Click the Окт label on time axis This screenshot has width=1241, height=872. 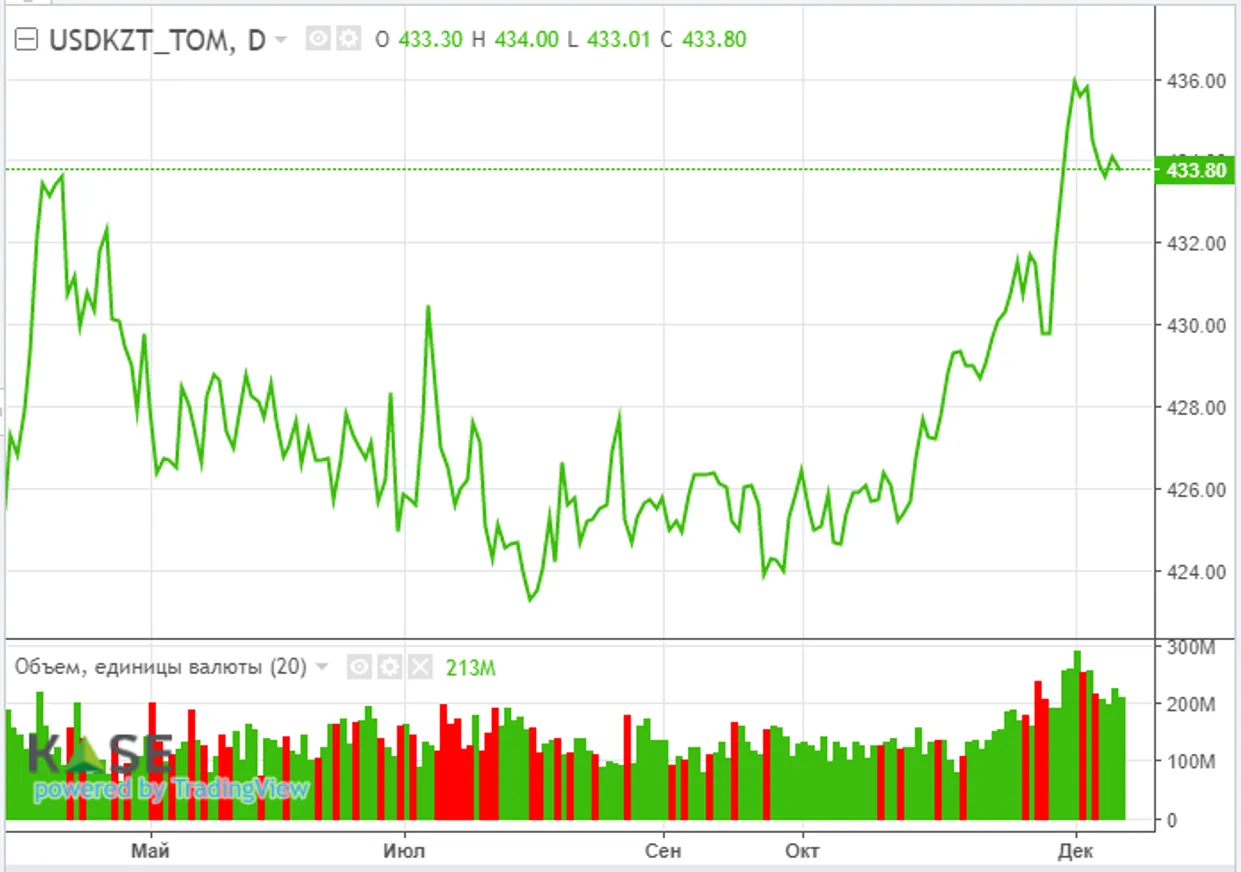[802, 851]
